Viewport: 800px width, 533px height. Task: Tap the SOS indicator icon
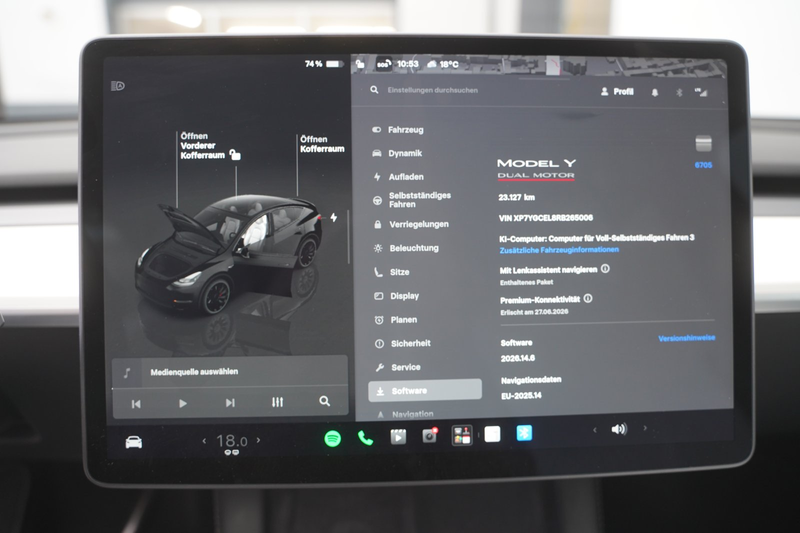tap(383, 64)
